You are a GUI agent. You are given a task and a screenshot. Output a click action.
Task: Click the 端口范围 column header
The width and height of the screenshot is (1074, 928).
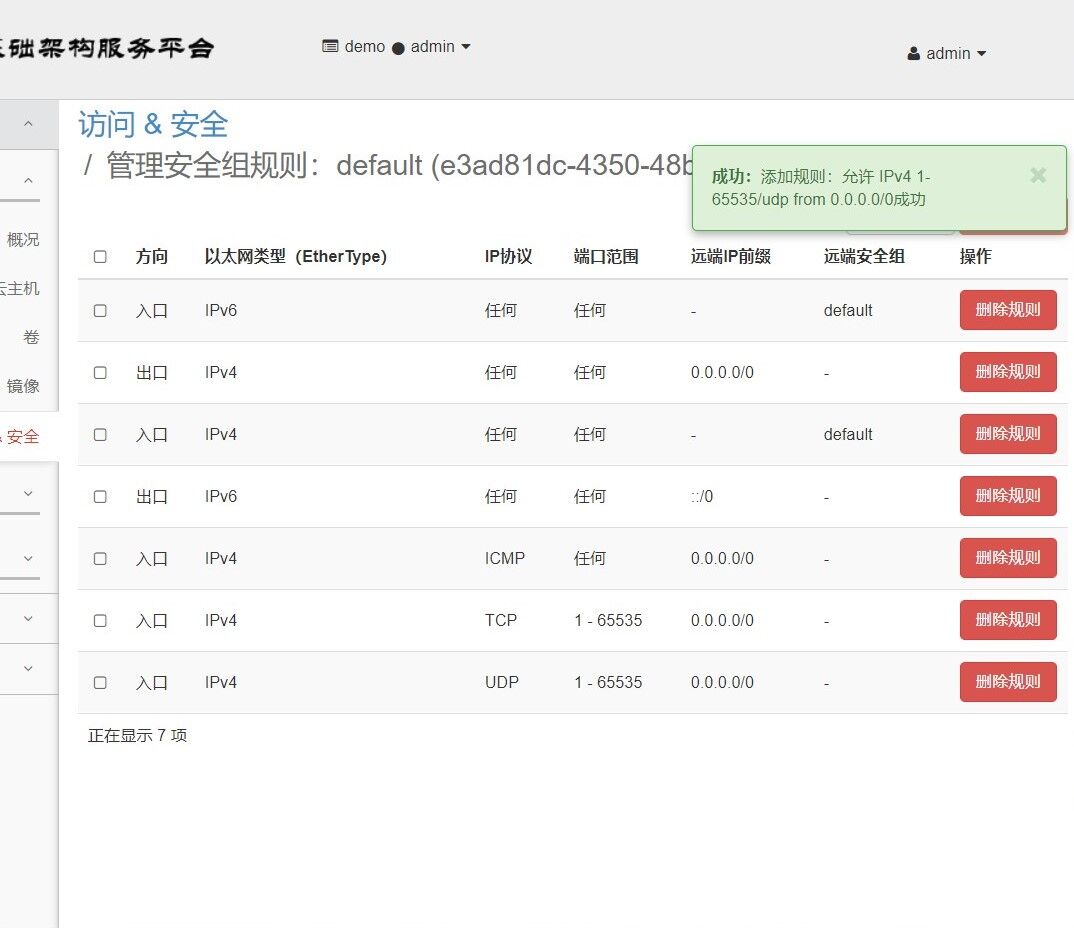click(606, 256)
